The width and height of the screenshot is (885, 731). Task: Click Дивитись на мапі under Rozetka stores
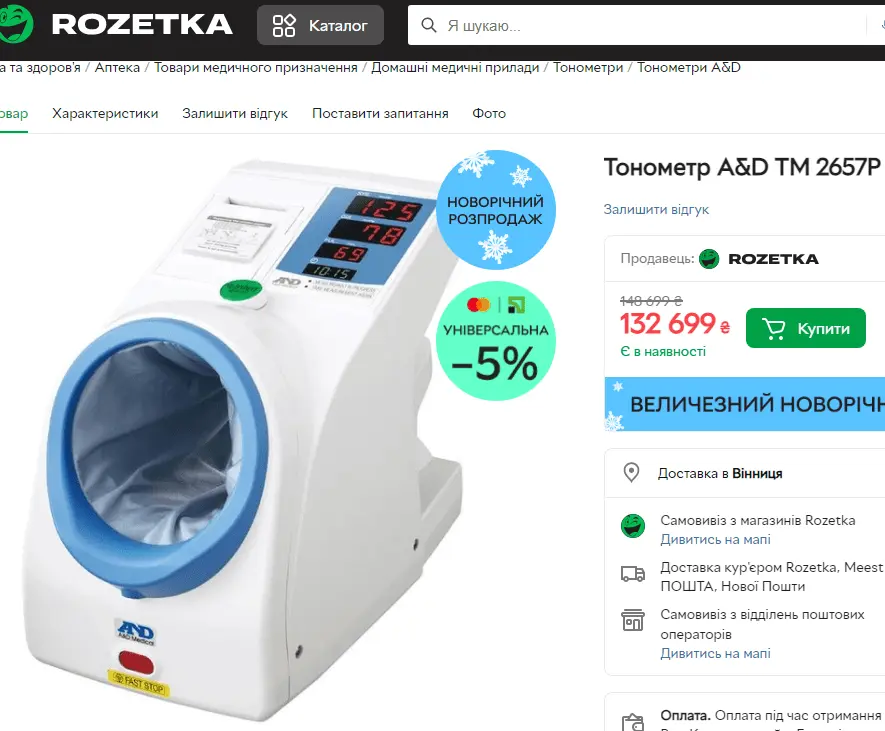(x=715, y=540)
